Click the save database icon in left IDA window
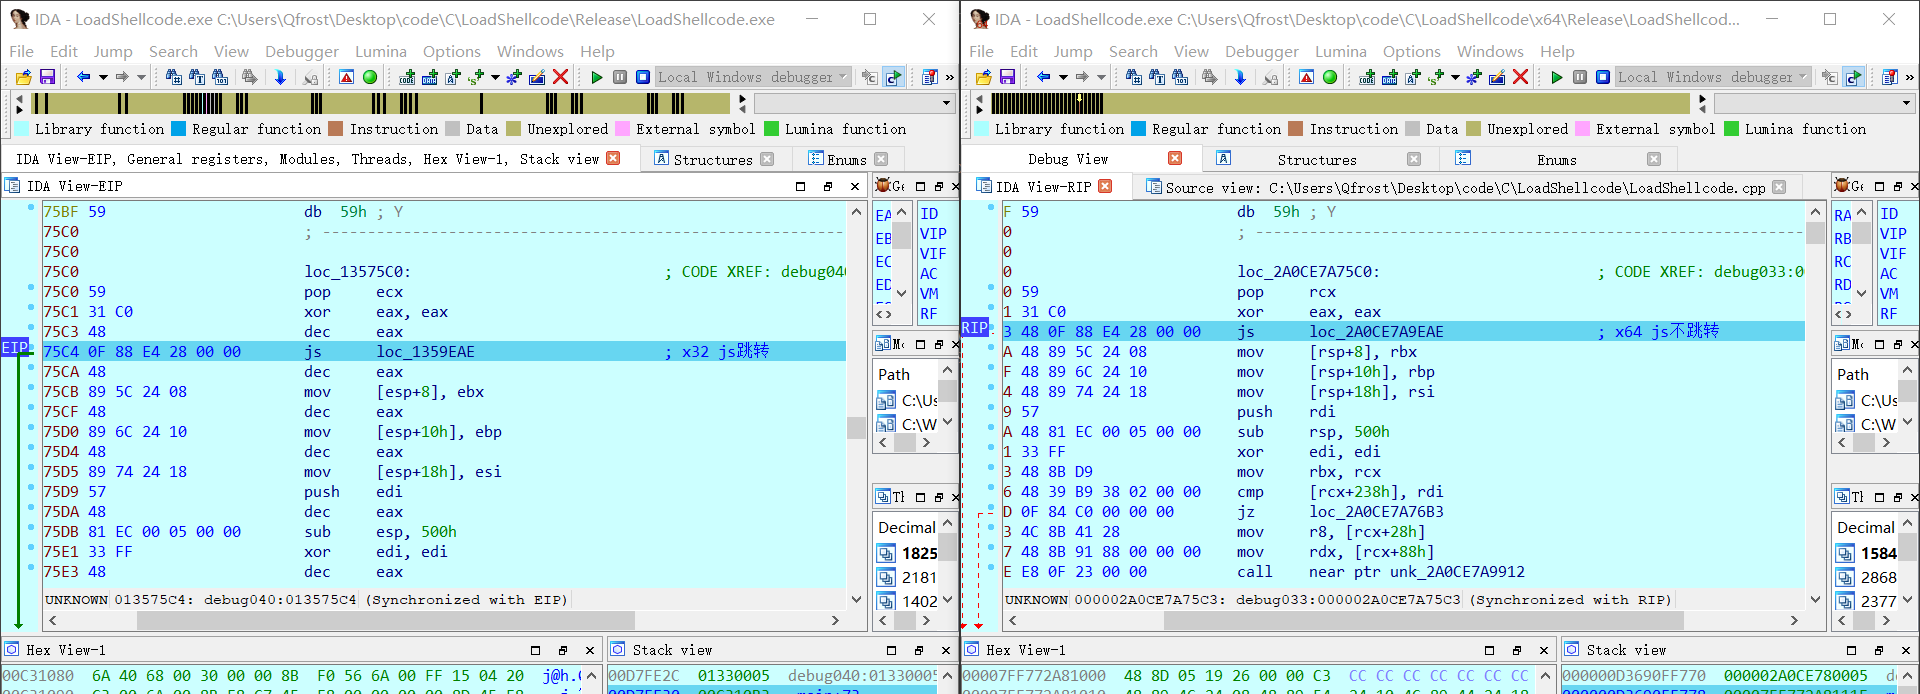The width and height of the screenshot is (1920, 694). click(x=47, y=77)
